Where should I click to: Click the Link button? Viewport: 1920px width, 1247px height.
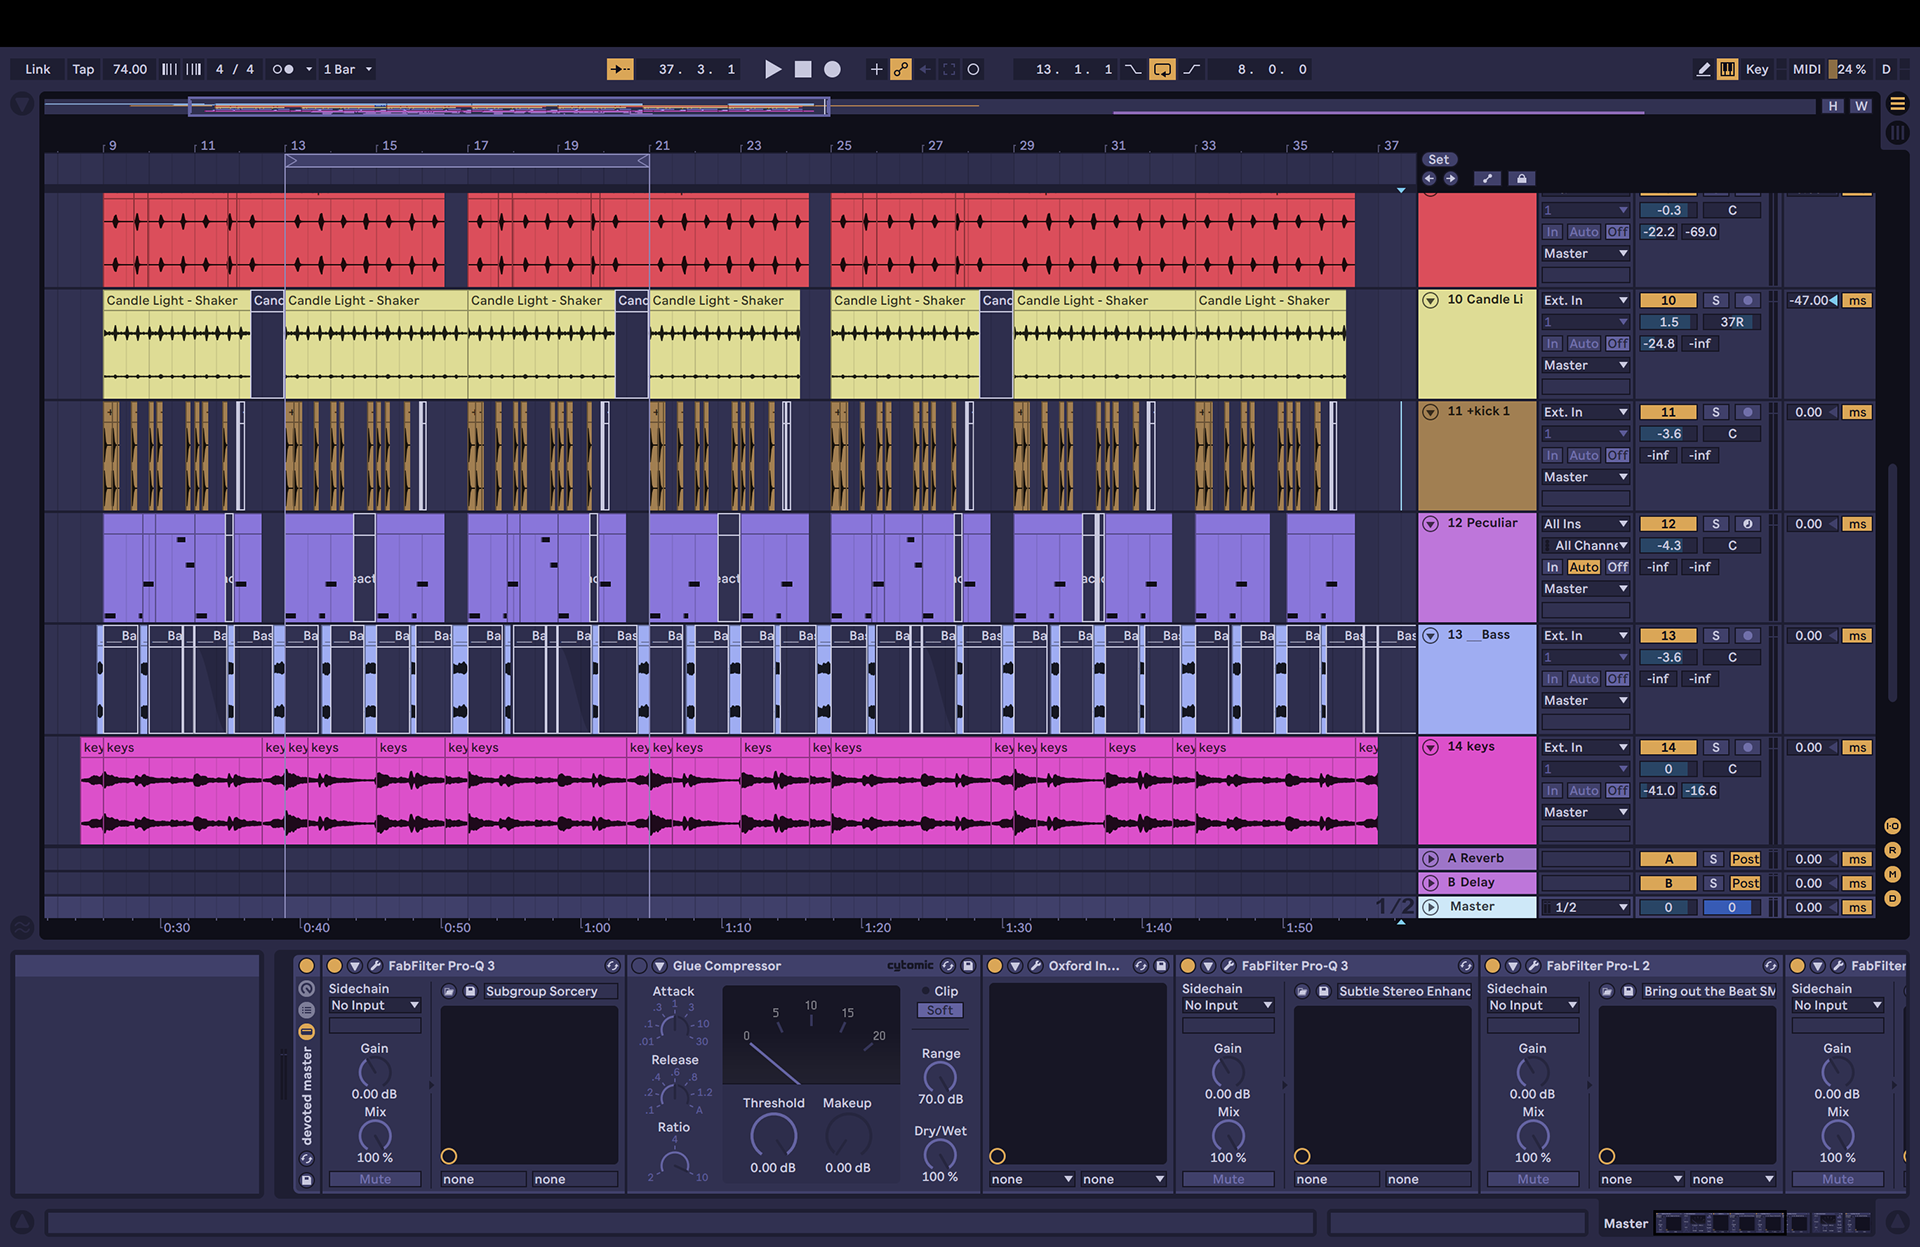38,69
